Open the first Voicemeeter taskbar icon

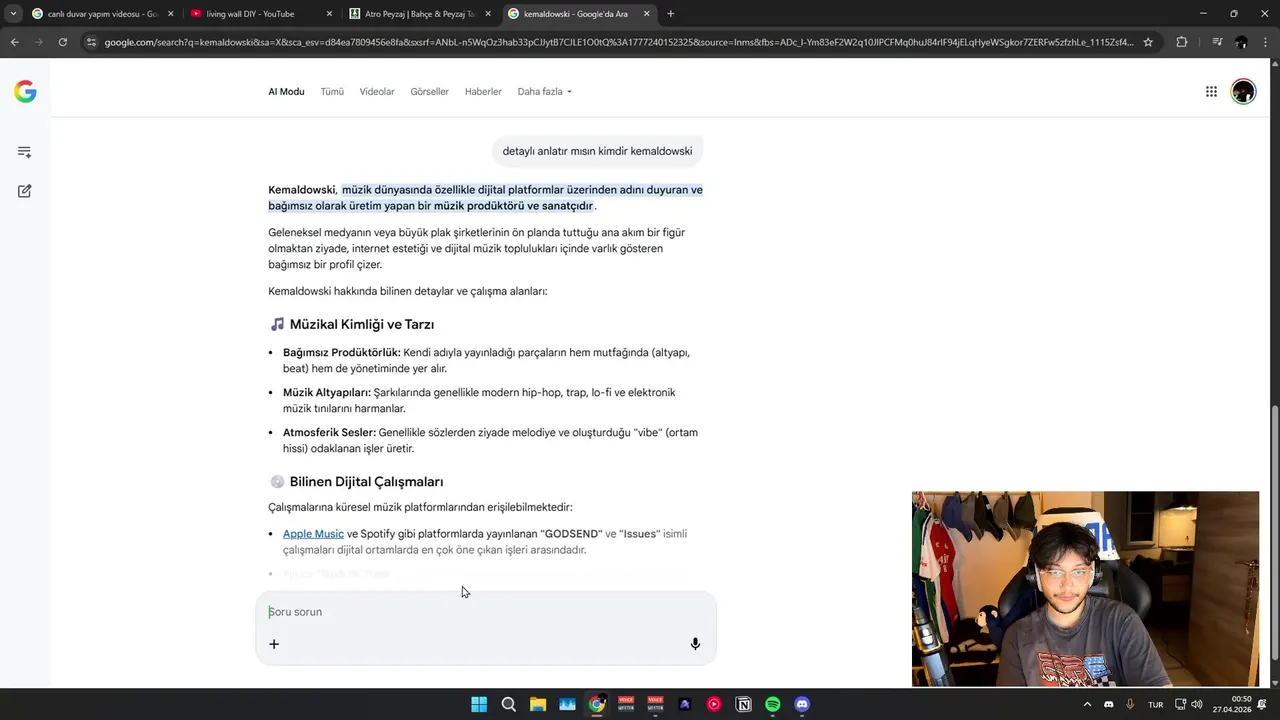point(626,704)
